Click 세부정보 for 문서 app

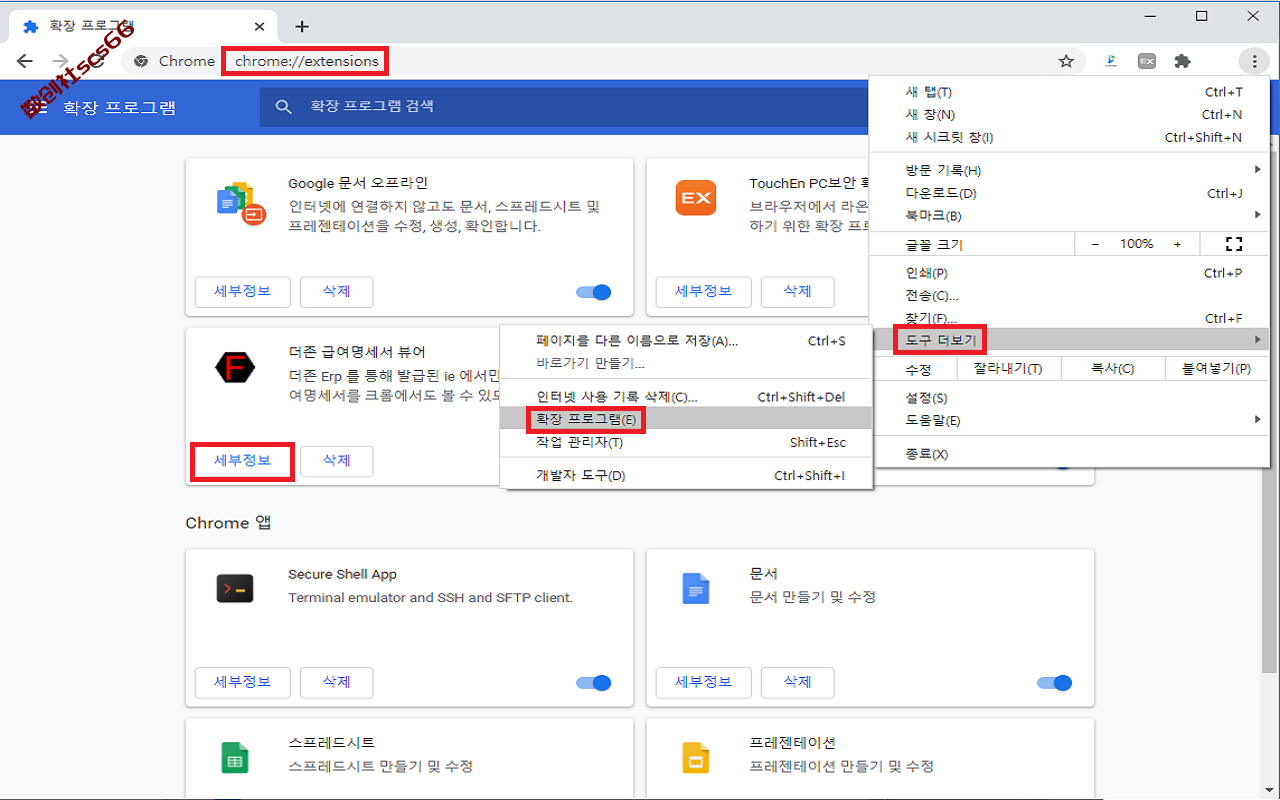pos(703,683)
